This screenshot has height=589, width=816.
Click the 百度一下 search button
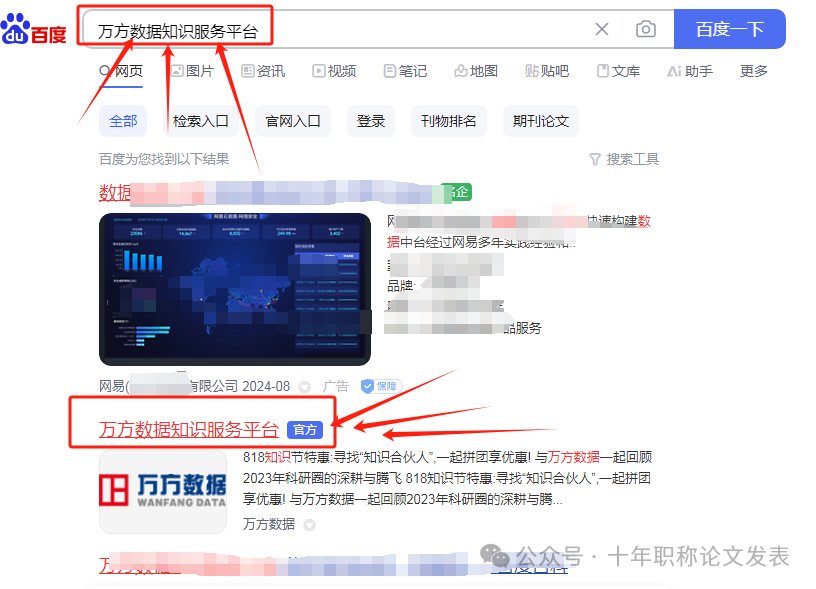730,29
